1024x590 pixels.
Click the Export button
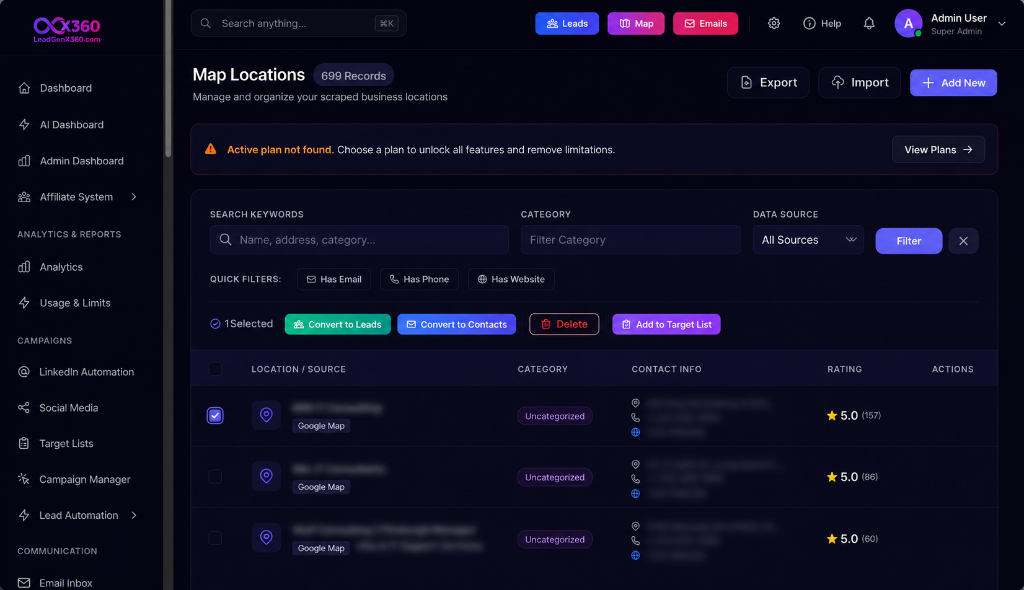[768, 82]
